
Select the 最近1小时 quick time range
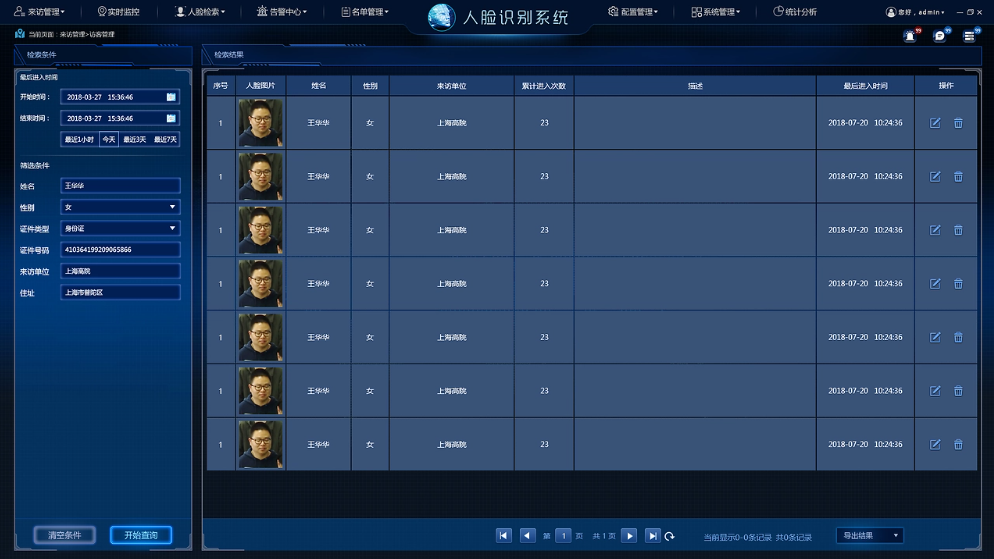[79, 140]
